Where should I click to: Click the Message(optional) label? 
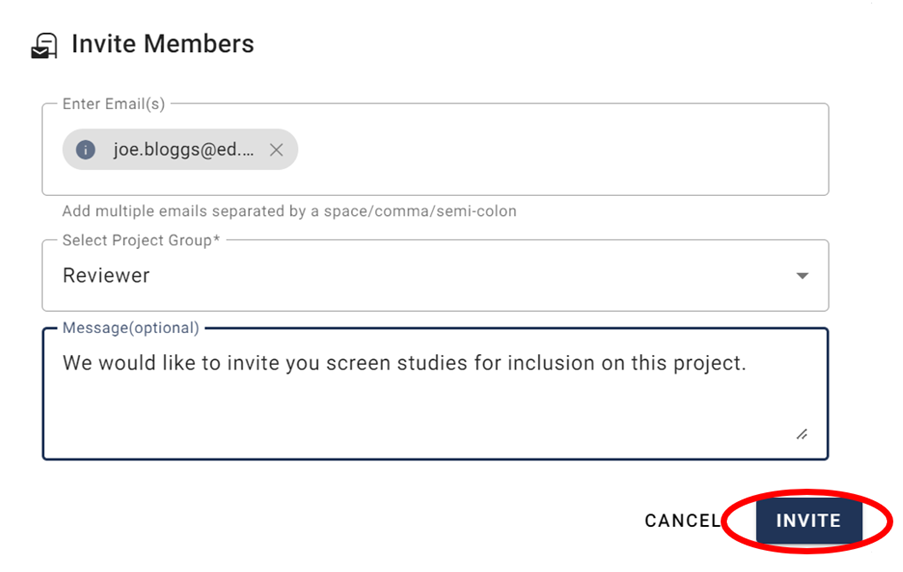click(130, 328)
